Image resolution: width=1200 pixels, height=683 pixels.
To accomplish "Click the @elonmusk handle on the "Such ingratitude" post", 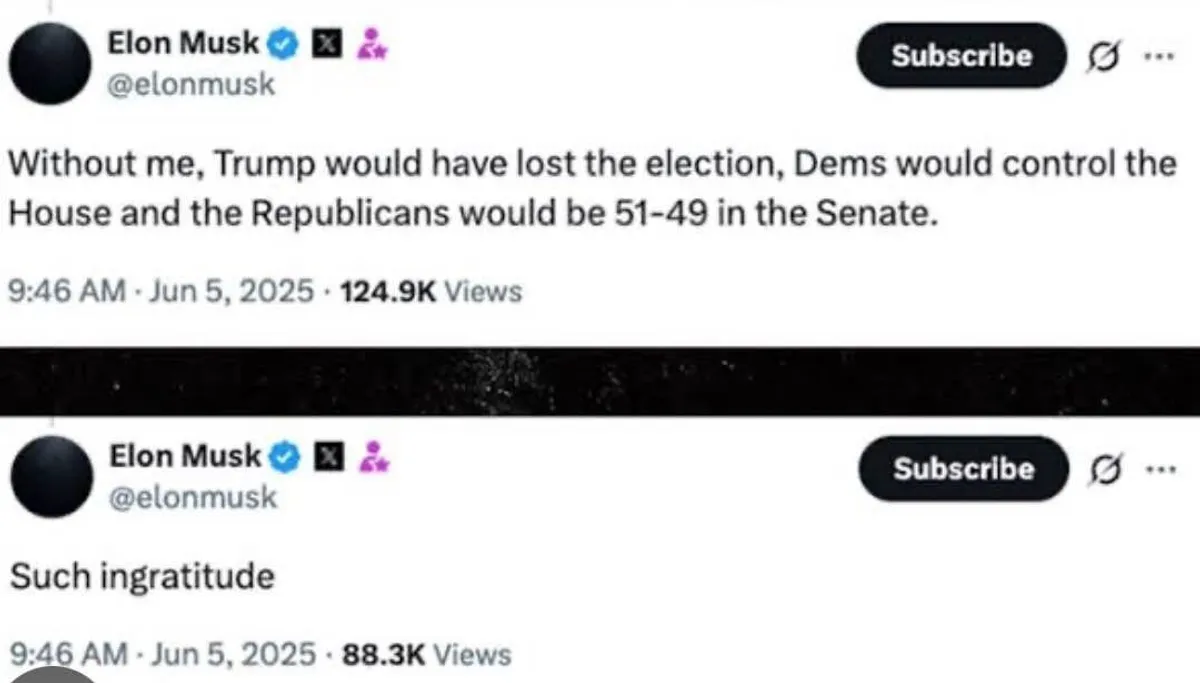I will click(192, 497).
